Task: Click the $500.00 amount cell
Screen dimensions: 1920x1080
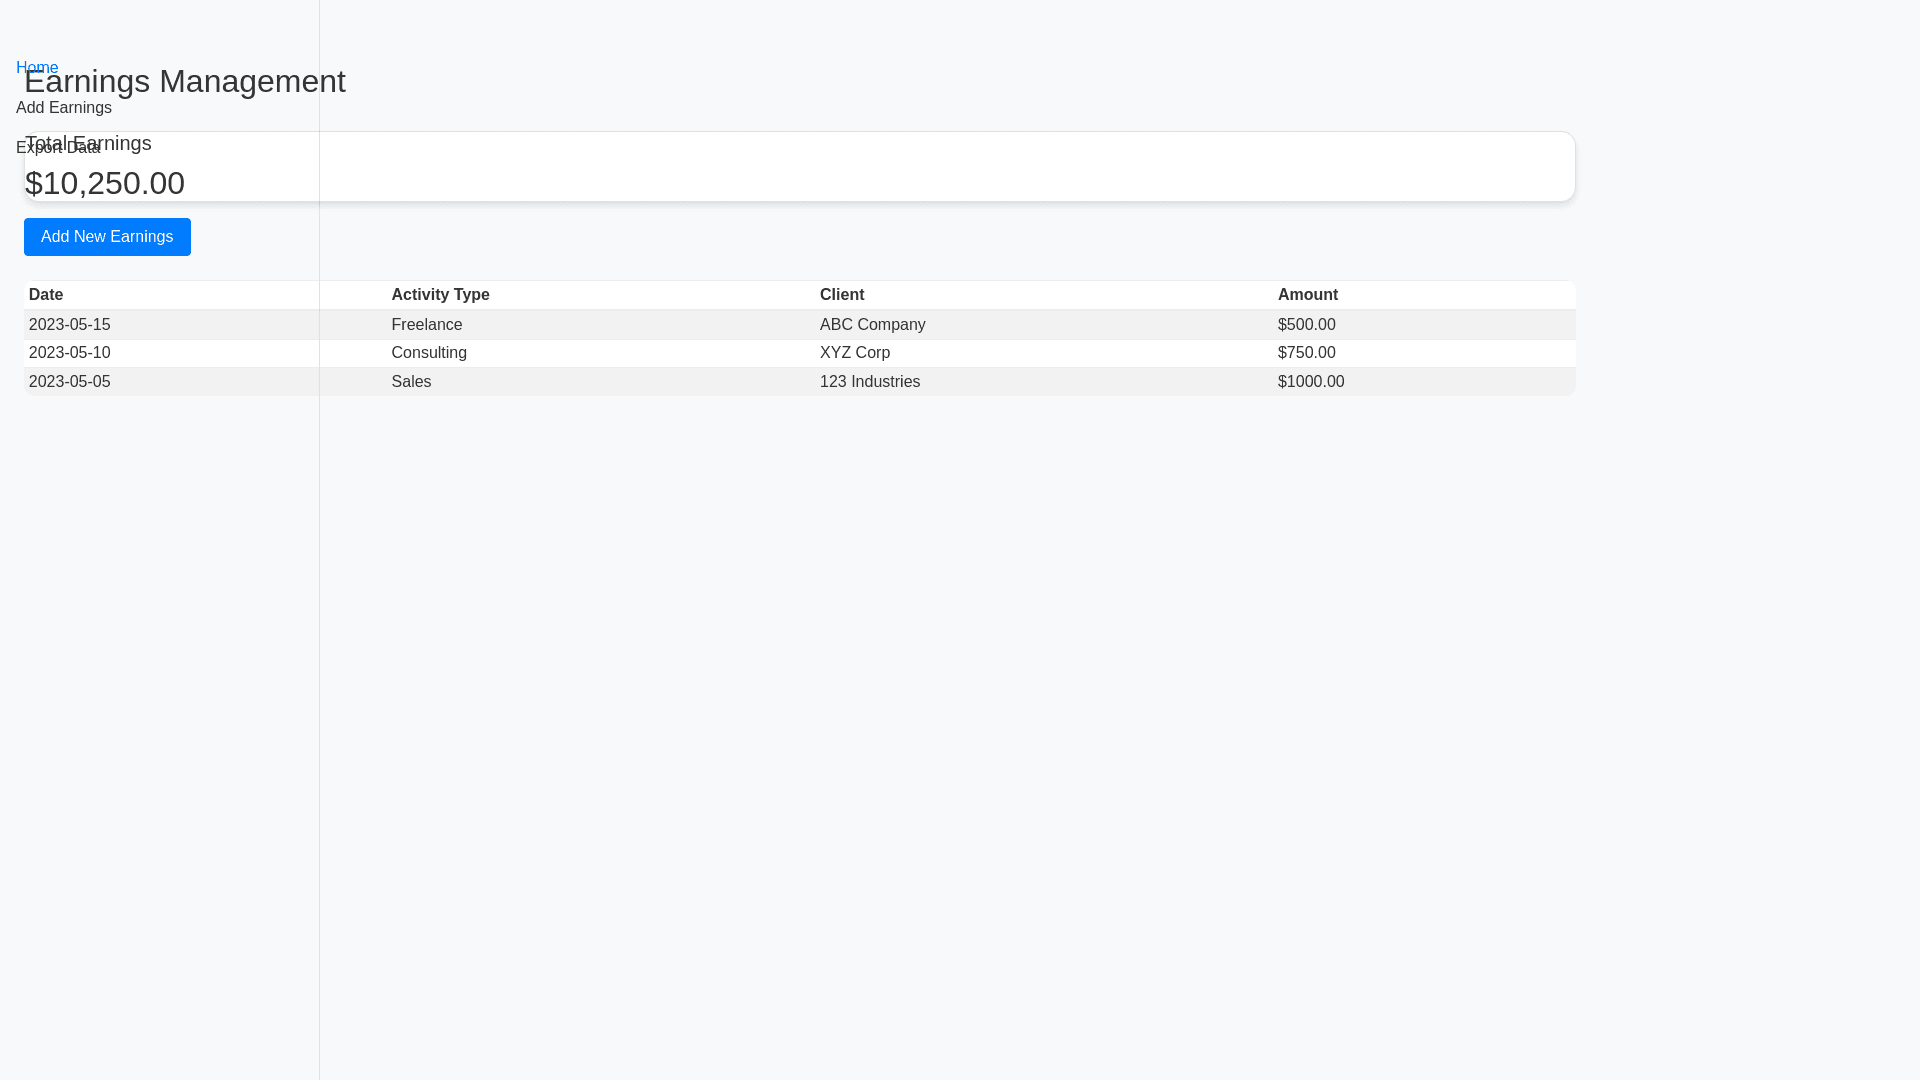Action: [x=1306, y=325]
